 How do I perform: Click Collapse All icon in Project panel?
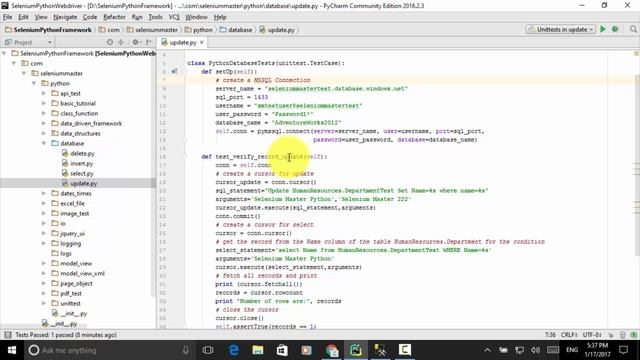pyautogui.click(x=121, y=42)
